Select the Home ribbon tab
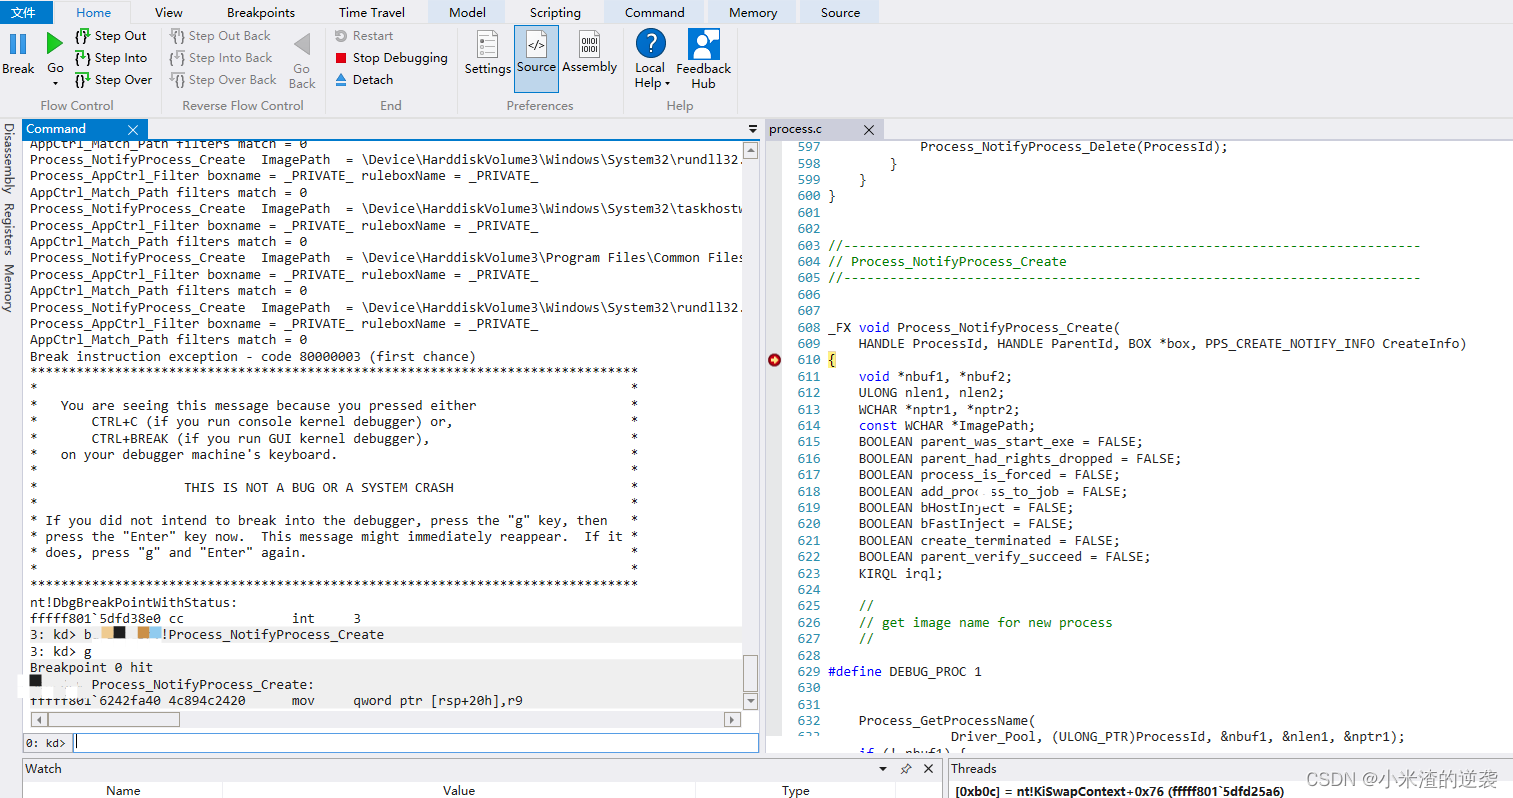The width and height of the screenshot is (1513, 798). pos(94,13)
